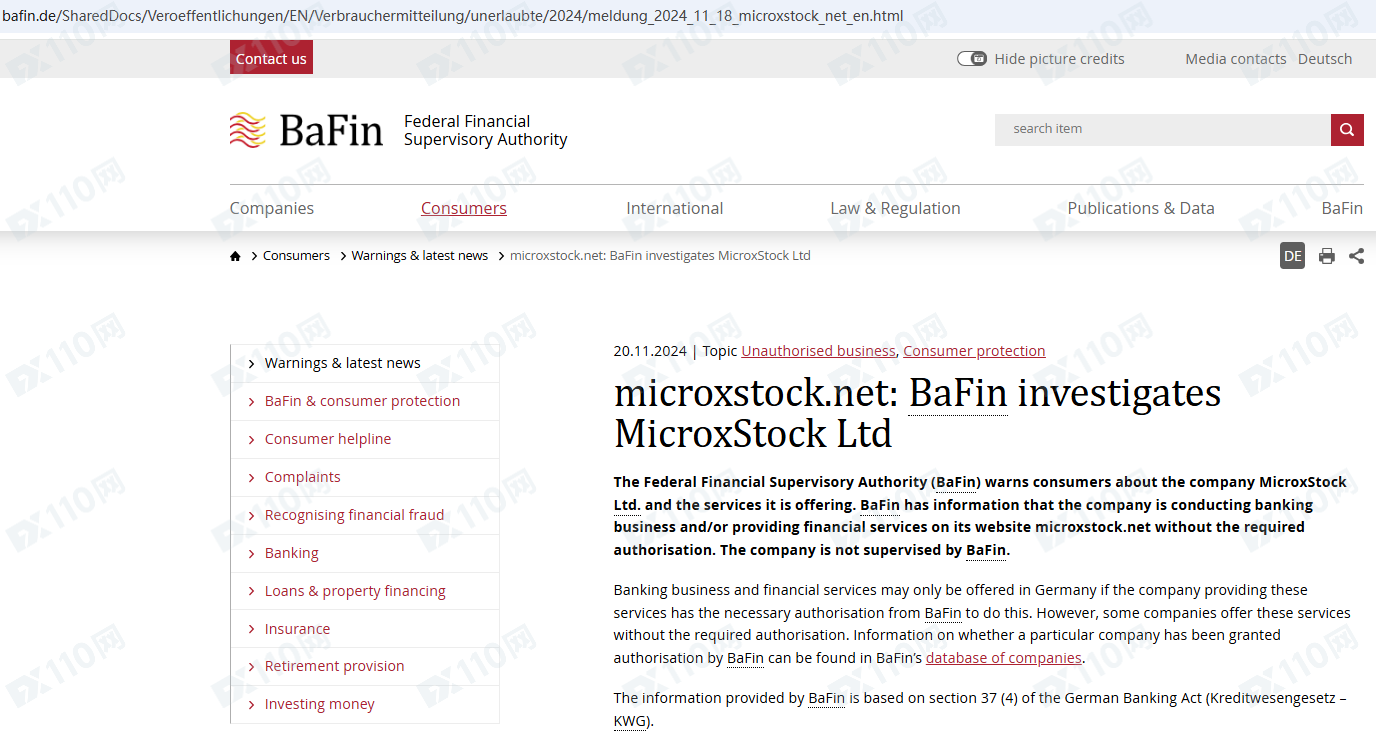
Task: Click the Unauthorised business topic link
Action: click(x=818, y=351)
